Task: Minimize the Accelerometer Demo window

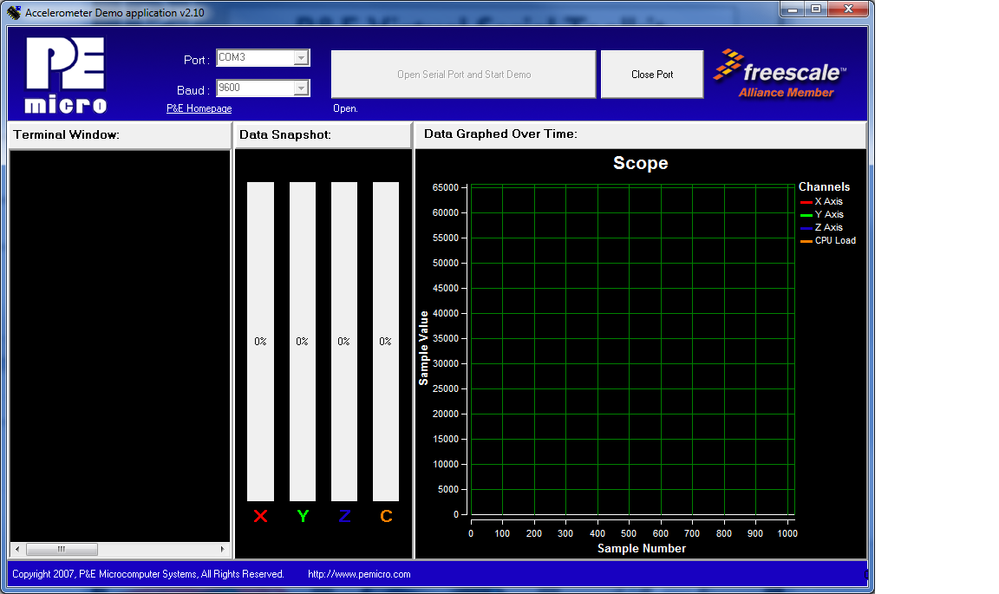Action: 793,10
